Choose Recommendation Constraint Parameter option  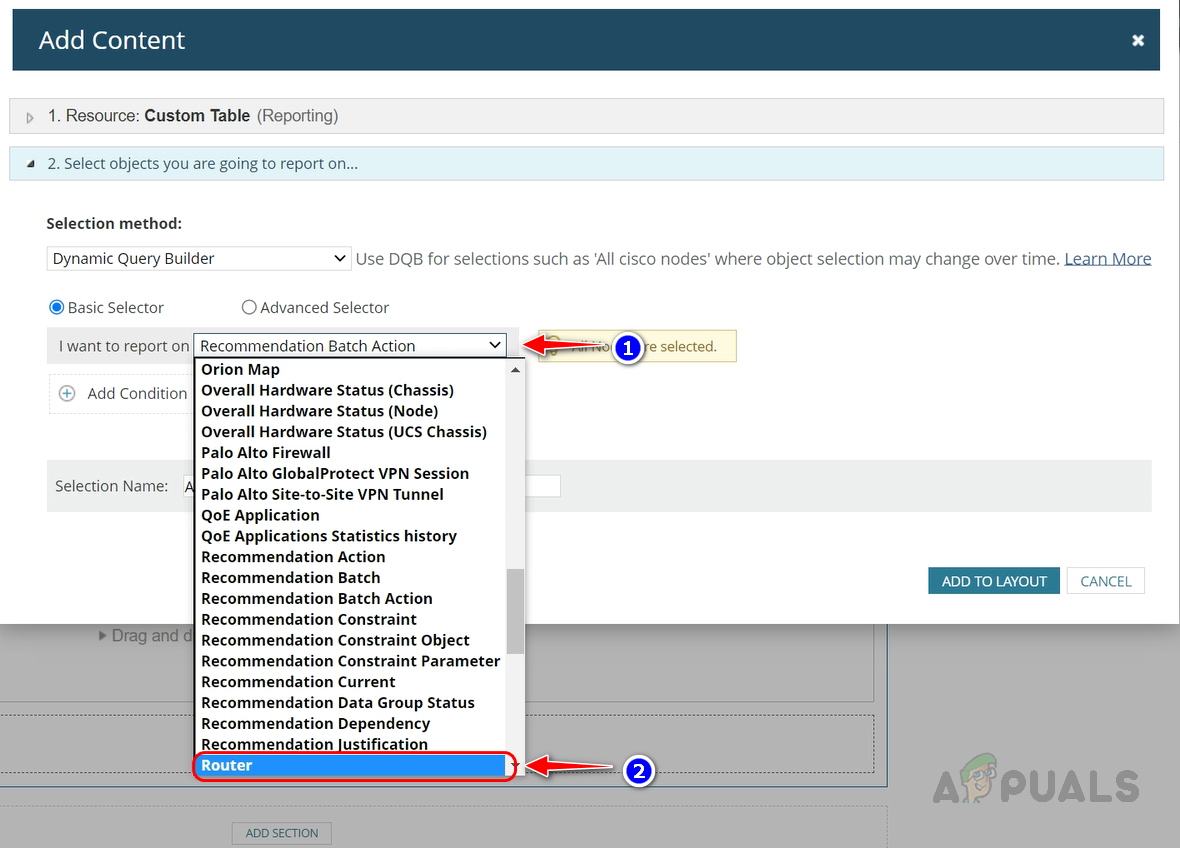(351, 661)
